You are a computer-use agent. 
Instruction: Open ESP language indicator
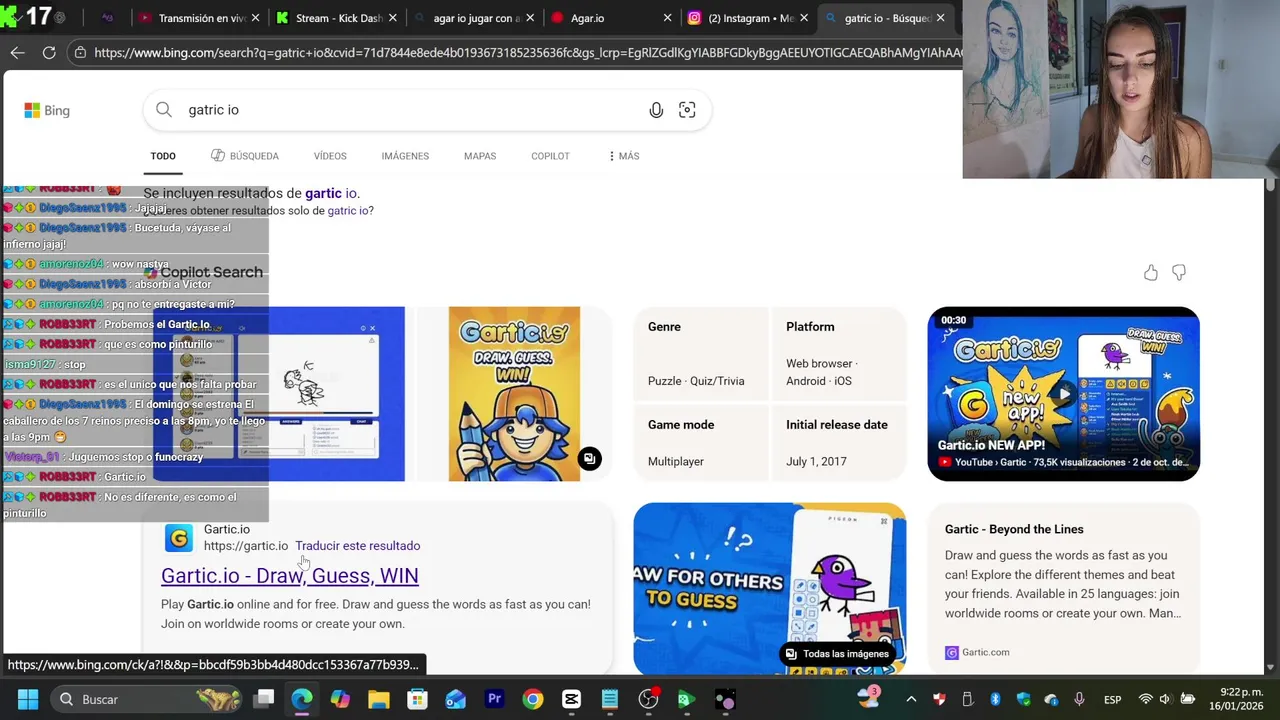1112,699
